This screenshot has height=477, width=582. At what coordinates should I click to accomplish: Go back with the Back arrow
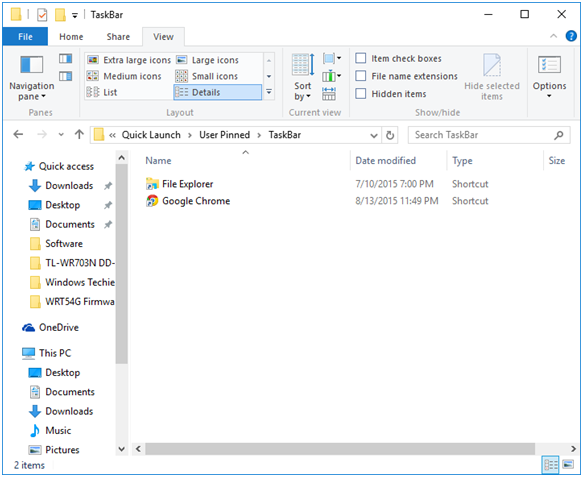click(x=18, y=134)
